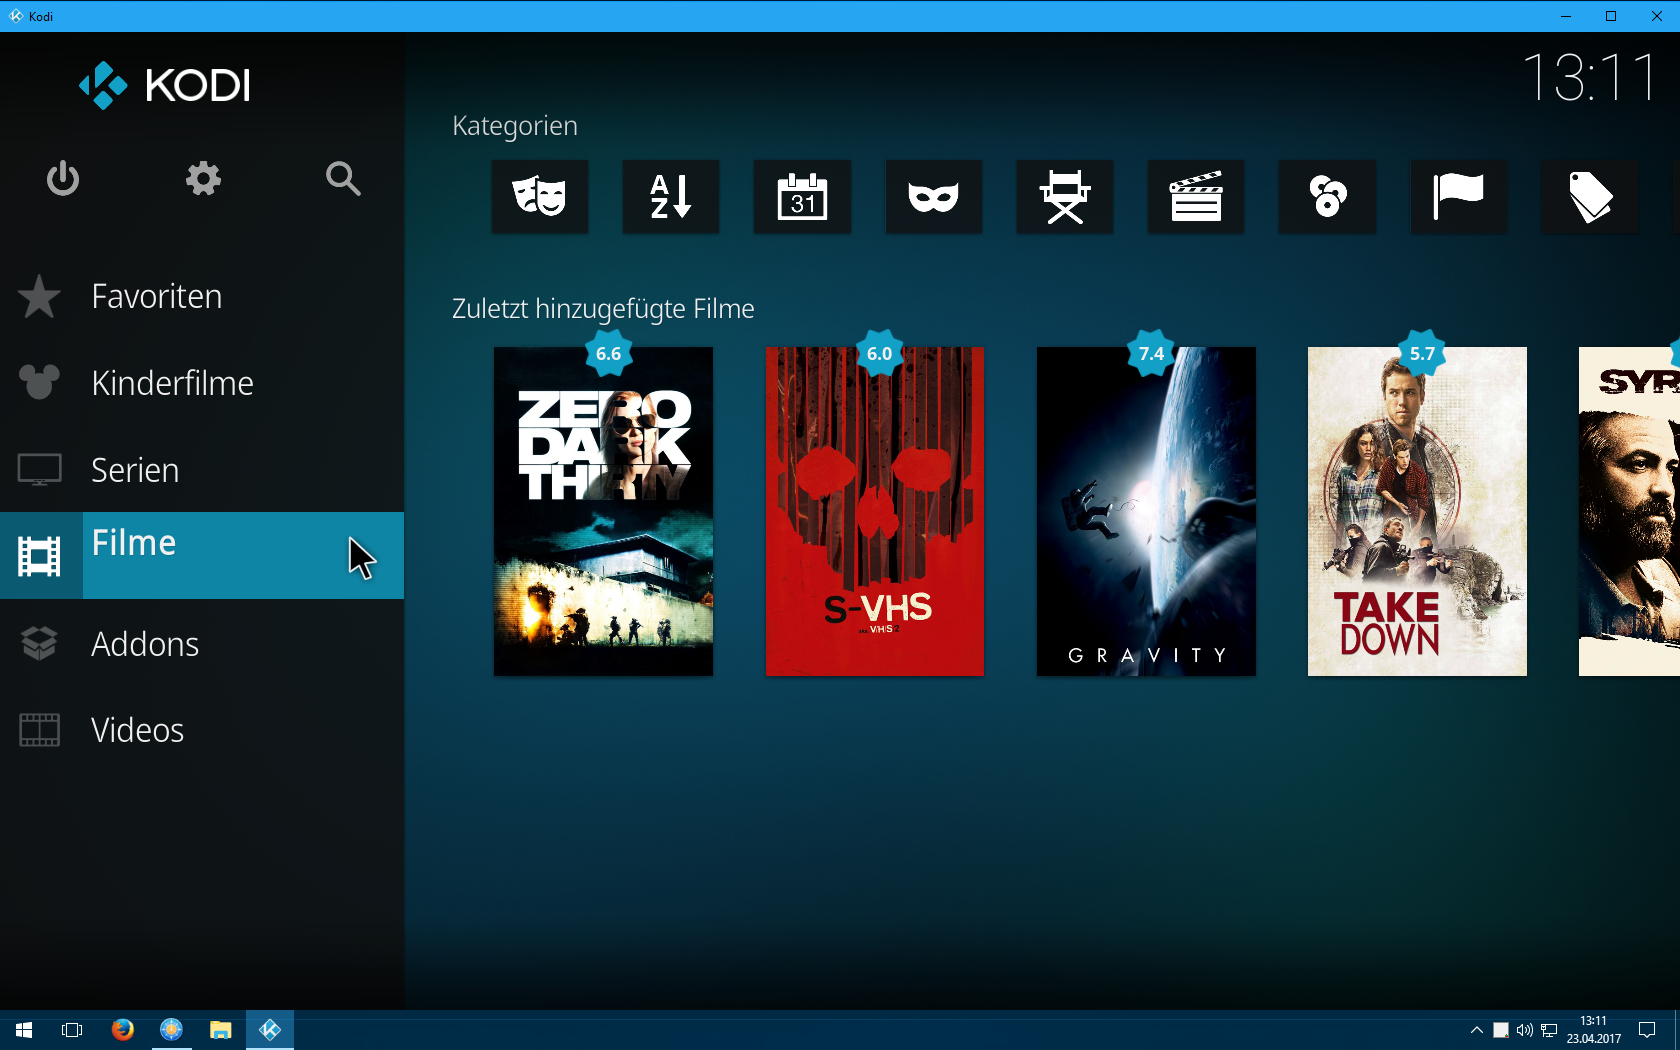The width and height of the screenshot is (1680, 1050).
Task: Go to Serien section
Action: coord(202,470)
